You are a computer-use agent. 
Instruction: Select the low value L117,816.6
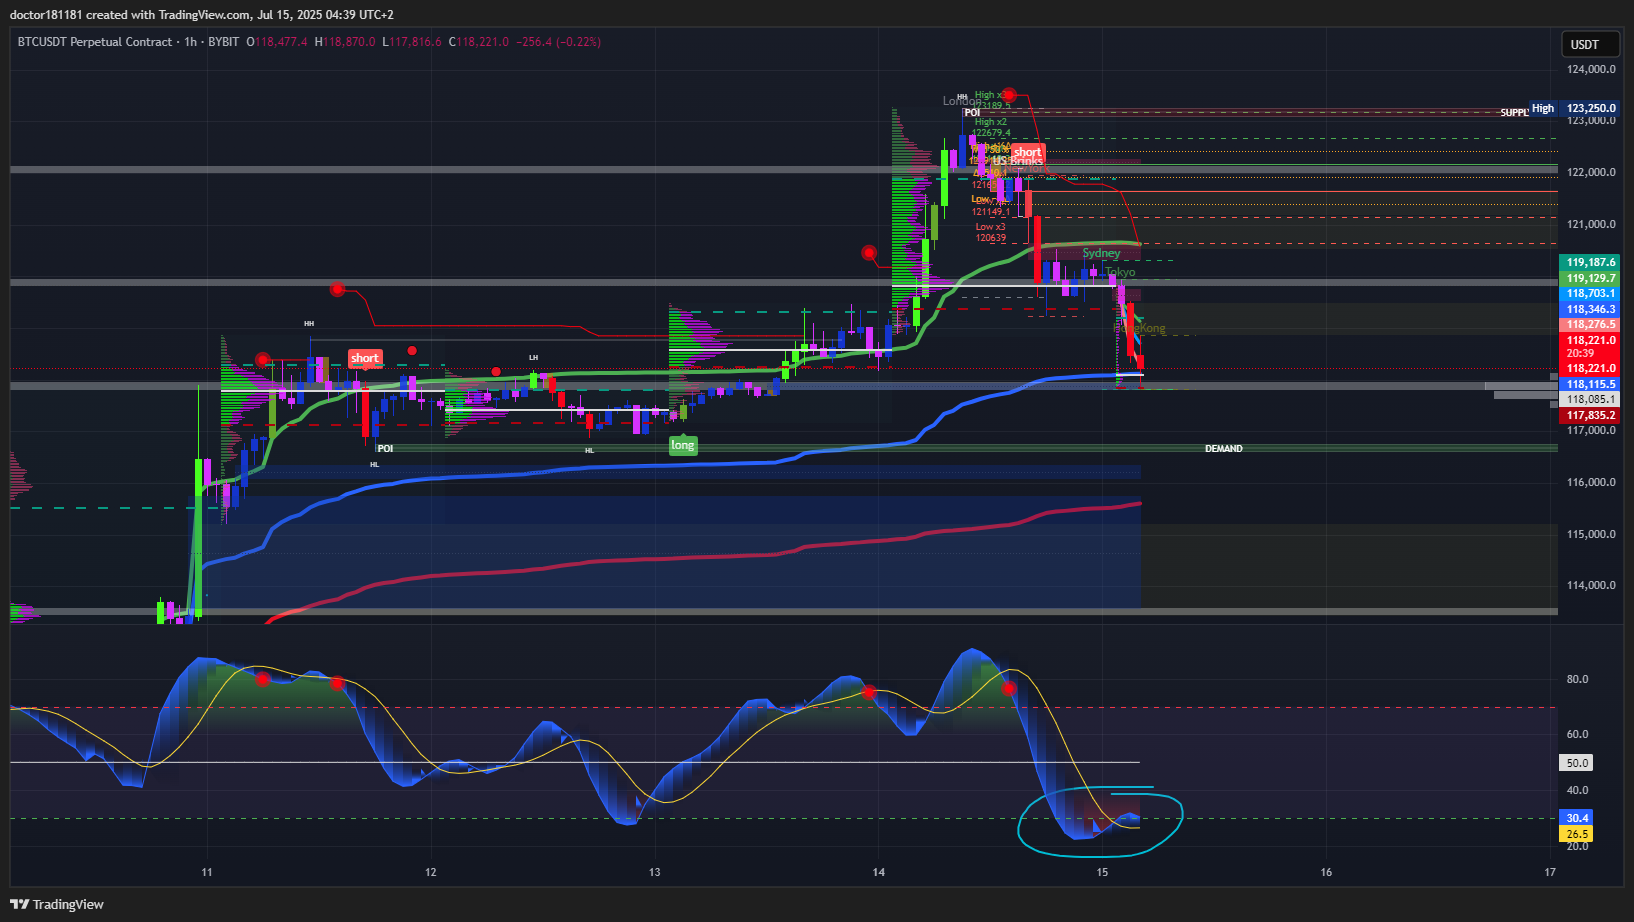click(412, 42)
